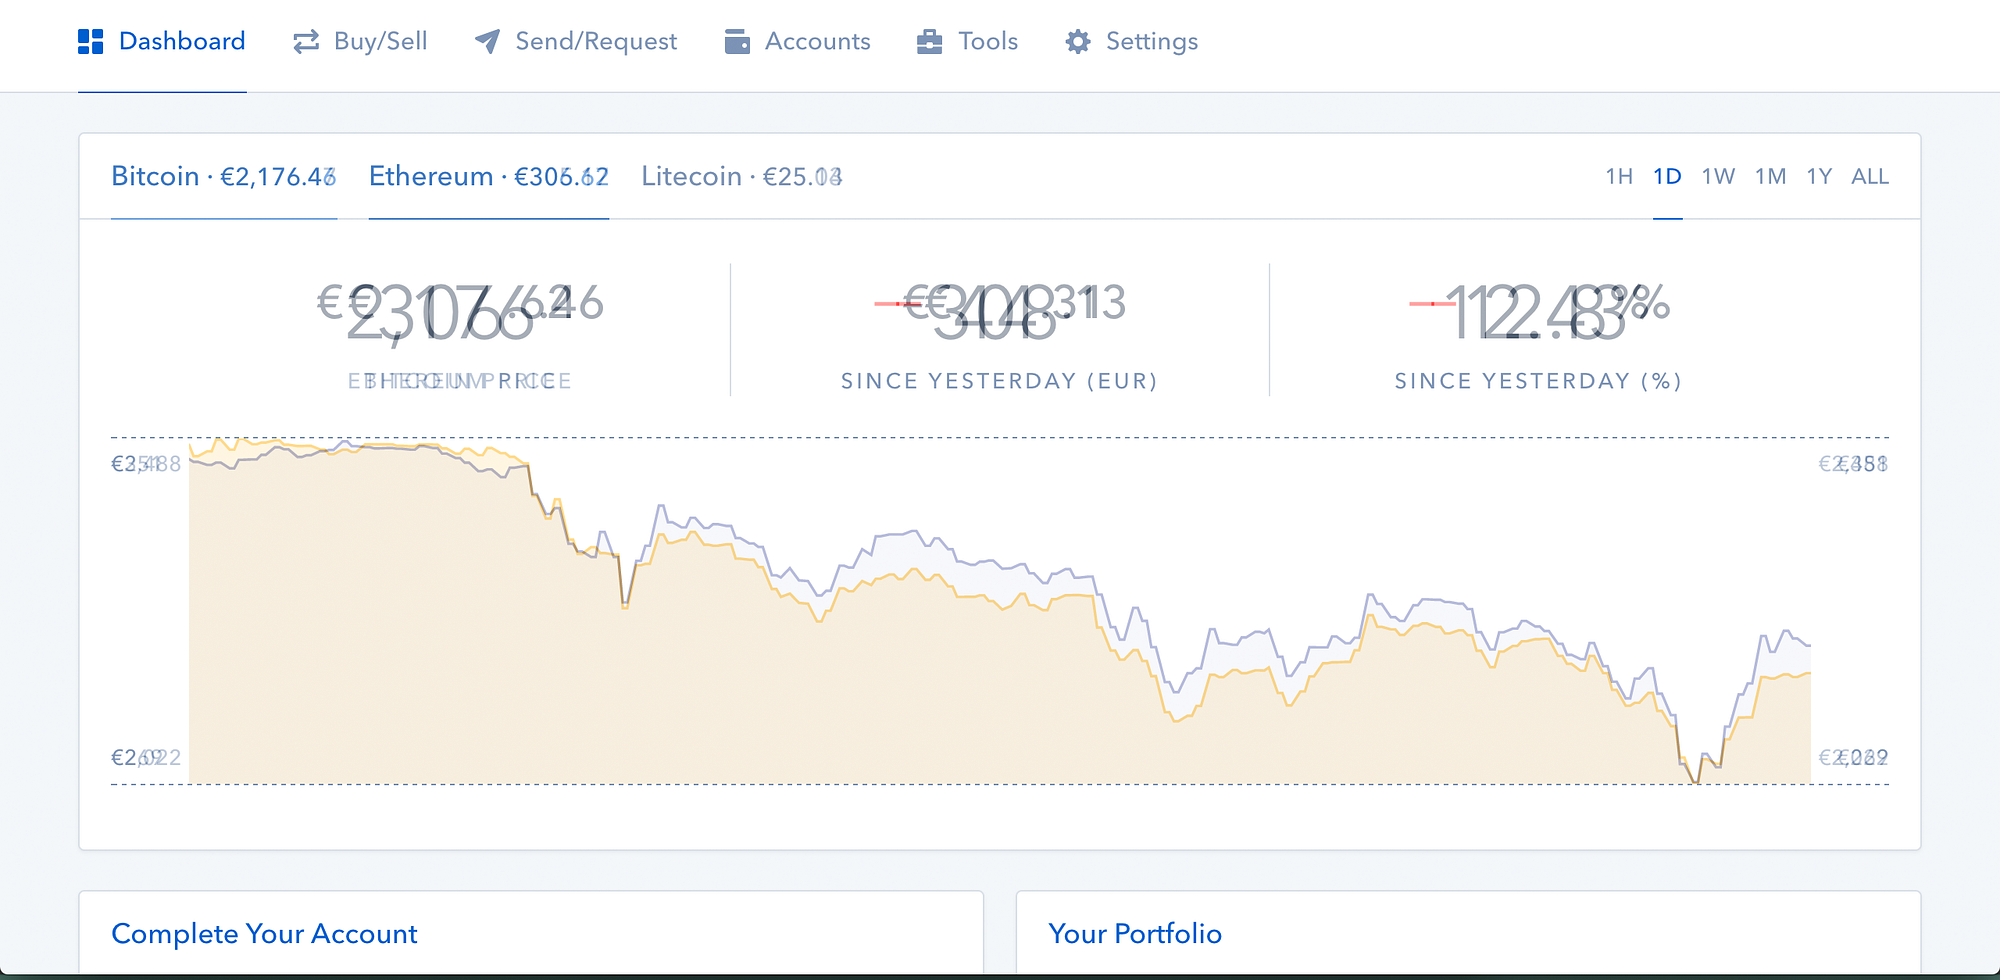Click the Accounts wallet icon
This screenshot has width=2000, height=980.
click(x=737, y=41)
